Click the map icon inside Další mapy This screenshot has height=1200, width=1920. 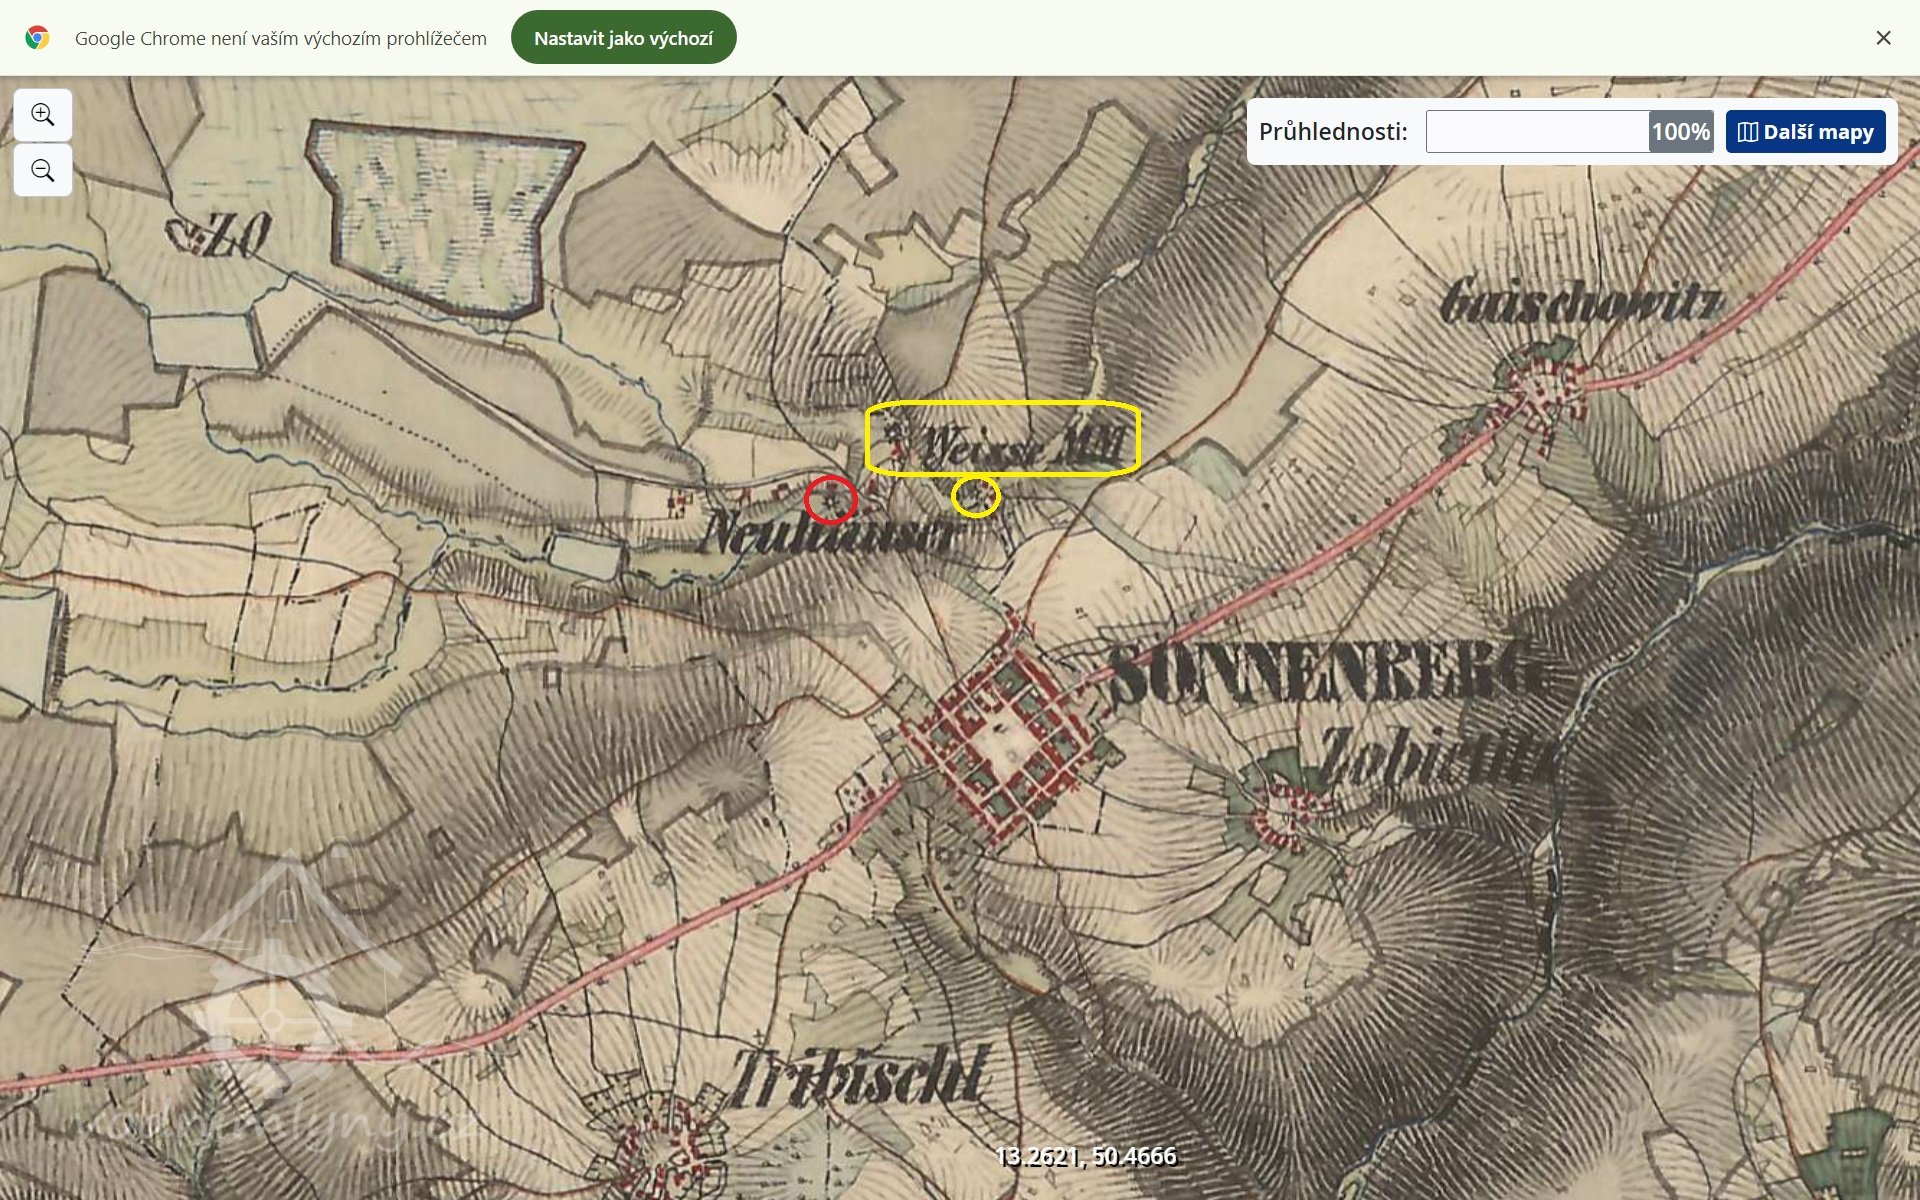1747,132
